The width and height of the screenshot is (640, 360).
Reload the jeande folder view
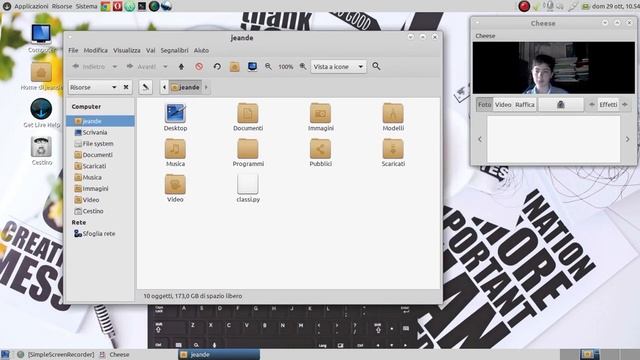click(217, 67)
